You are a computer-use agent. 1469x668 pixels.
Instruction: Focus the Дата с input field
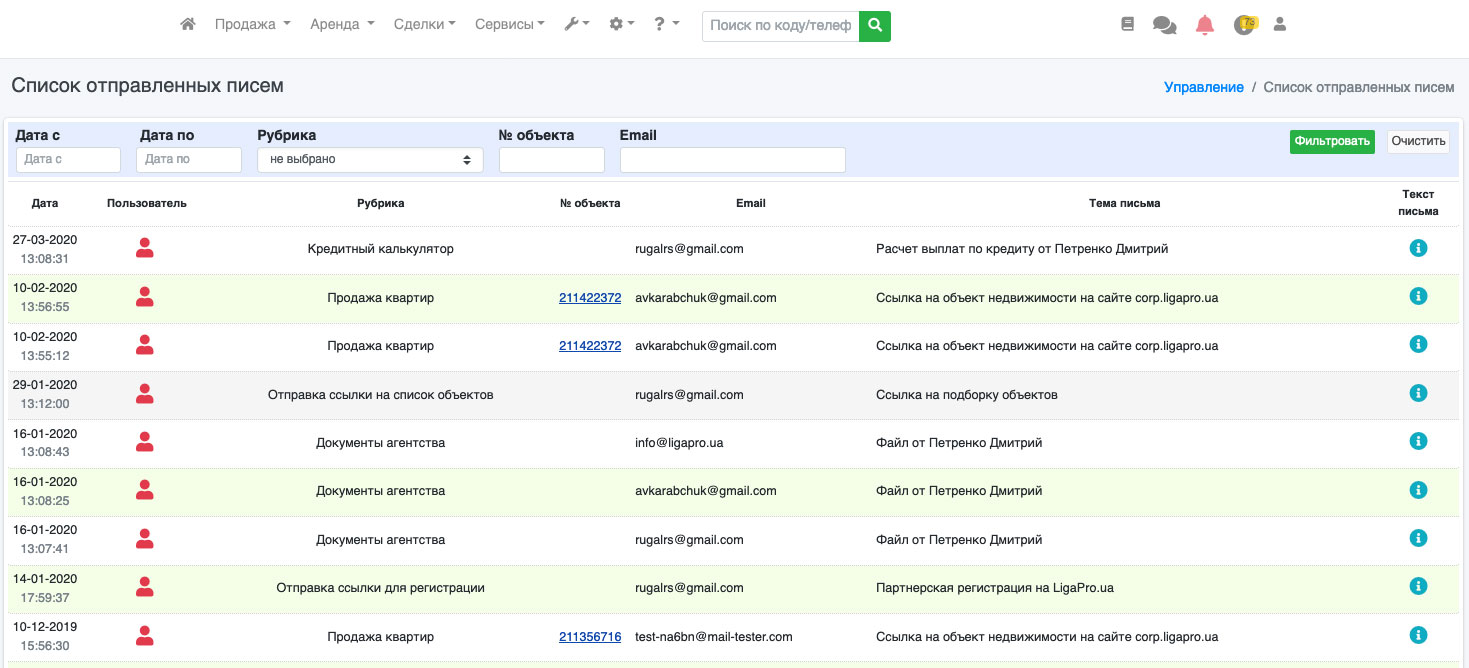tap(68, 160)
